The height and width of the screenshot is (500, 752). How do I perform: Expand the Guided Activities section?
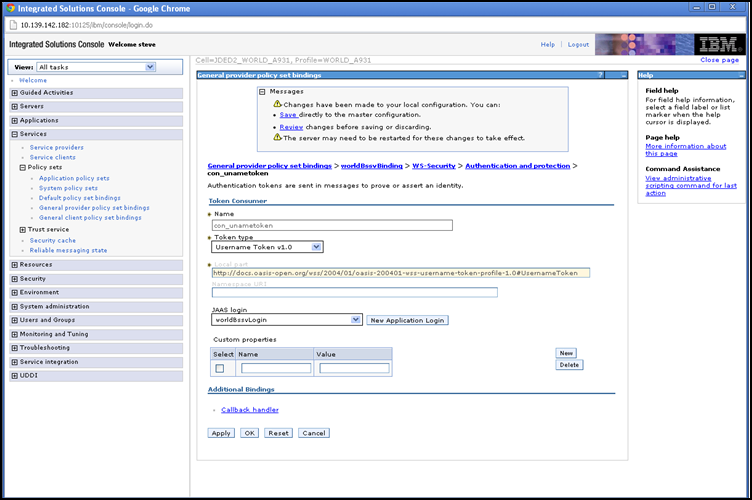(x=15, y=93)
